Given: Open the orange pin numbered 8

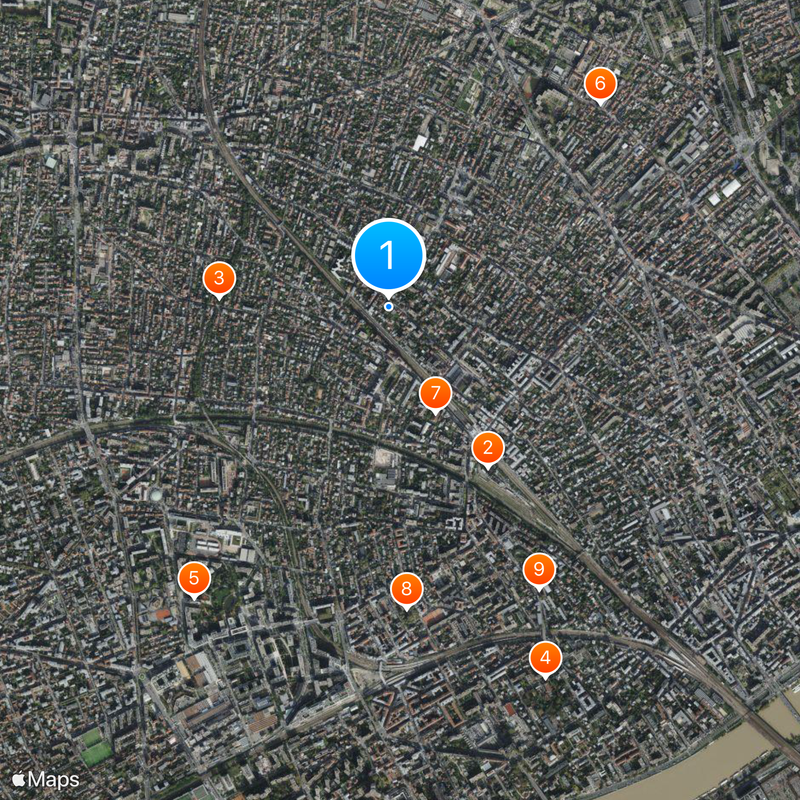Looking at the screenshot, I should point(406,589).
